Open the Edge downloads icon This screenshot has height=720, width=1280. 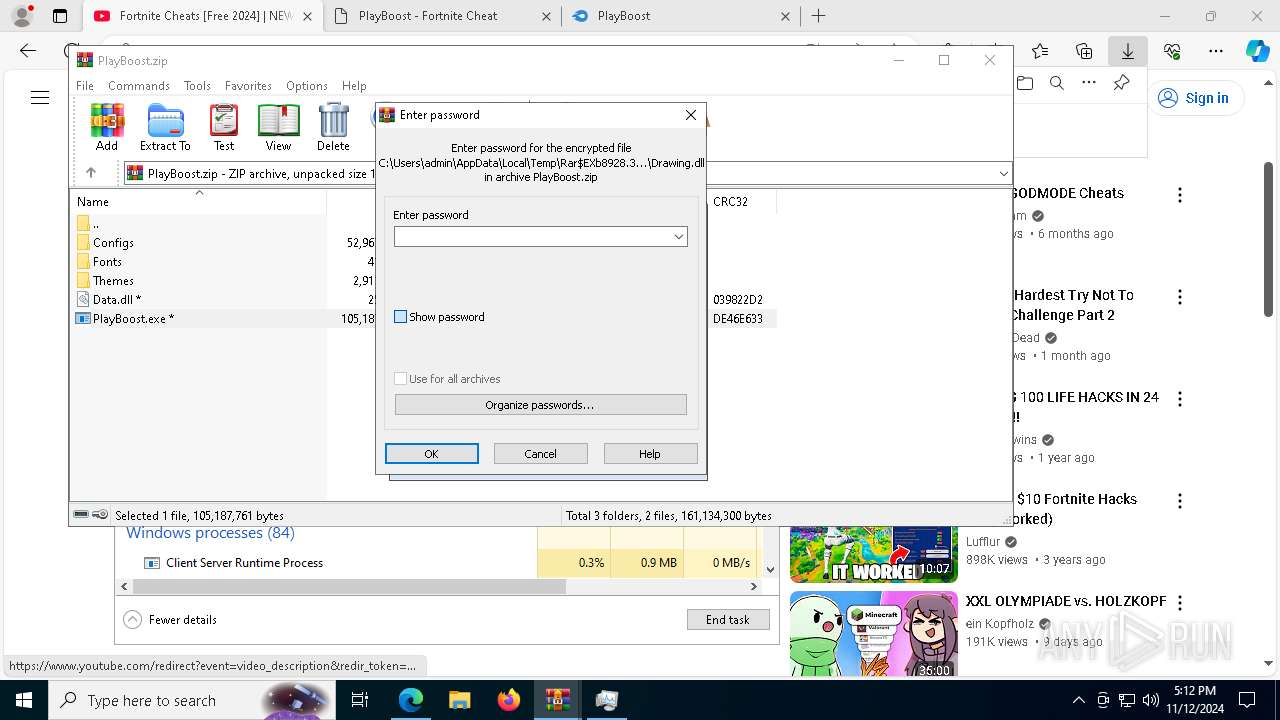pos(1128,51)
